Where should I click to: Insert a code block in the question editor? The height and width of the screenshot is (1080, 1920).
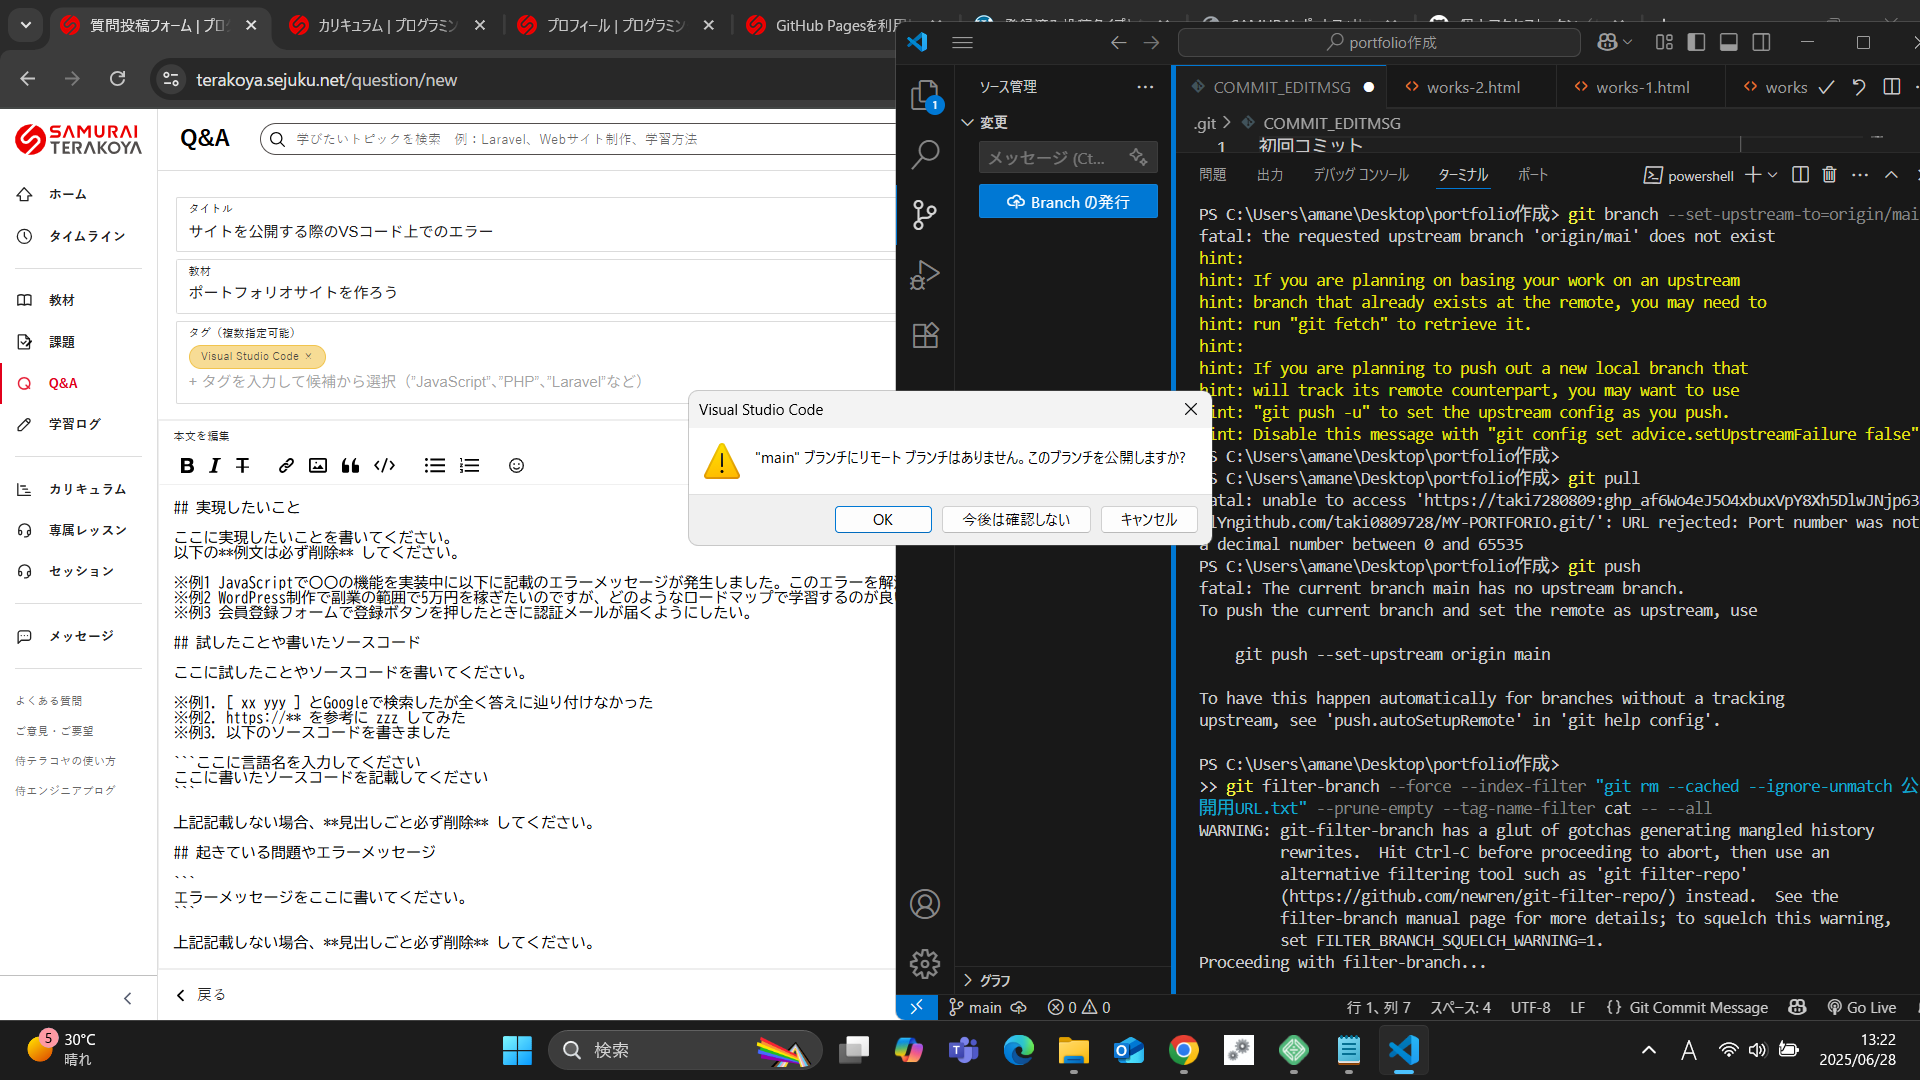(384, 465)
